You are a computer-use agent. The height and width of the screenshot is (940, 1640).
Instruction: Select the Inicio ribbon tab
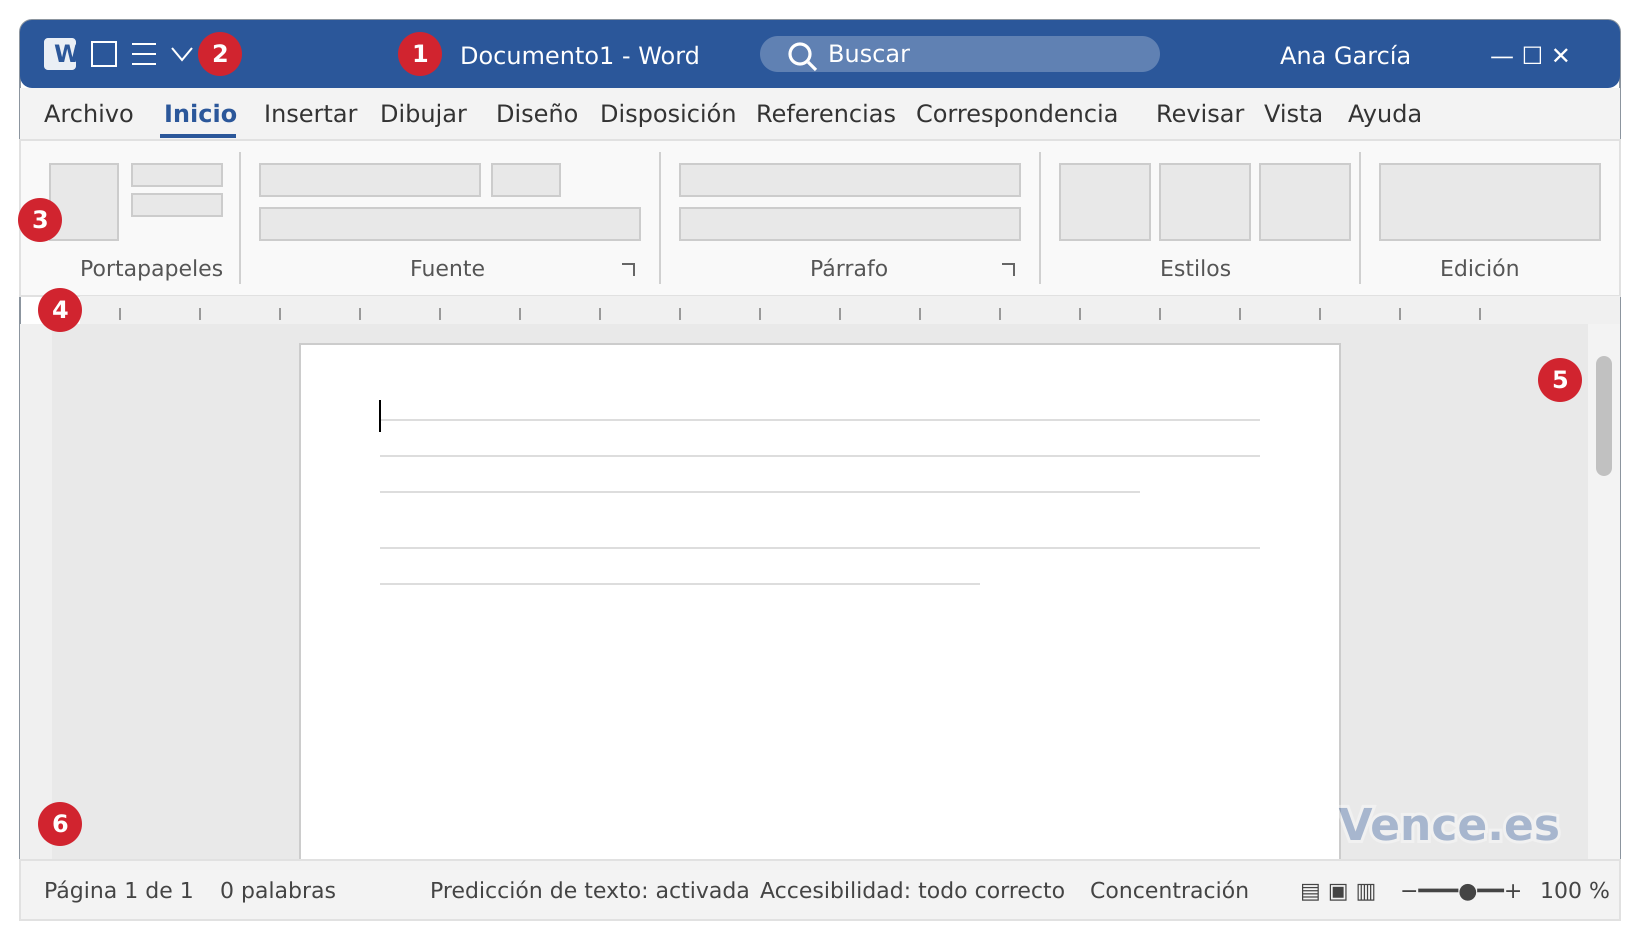click(x=200, y=114)
